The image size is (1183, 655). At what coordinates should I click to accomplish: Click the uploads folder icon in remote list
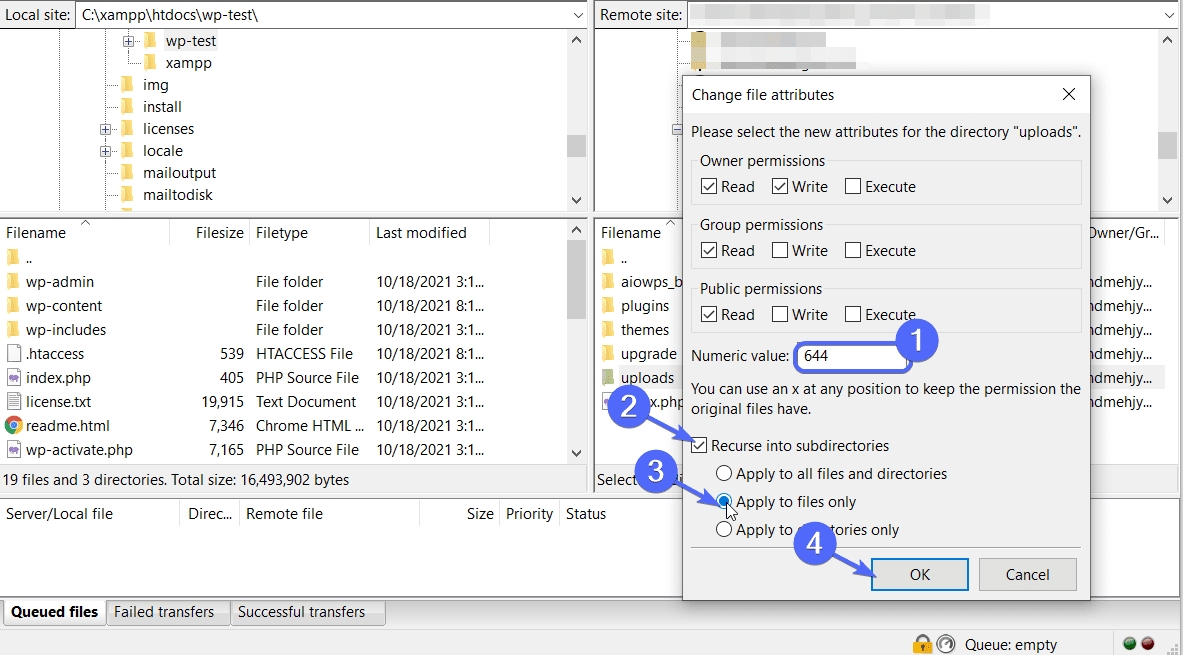coord(608,377)
